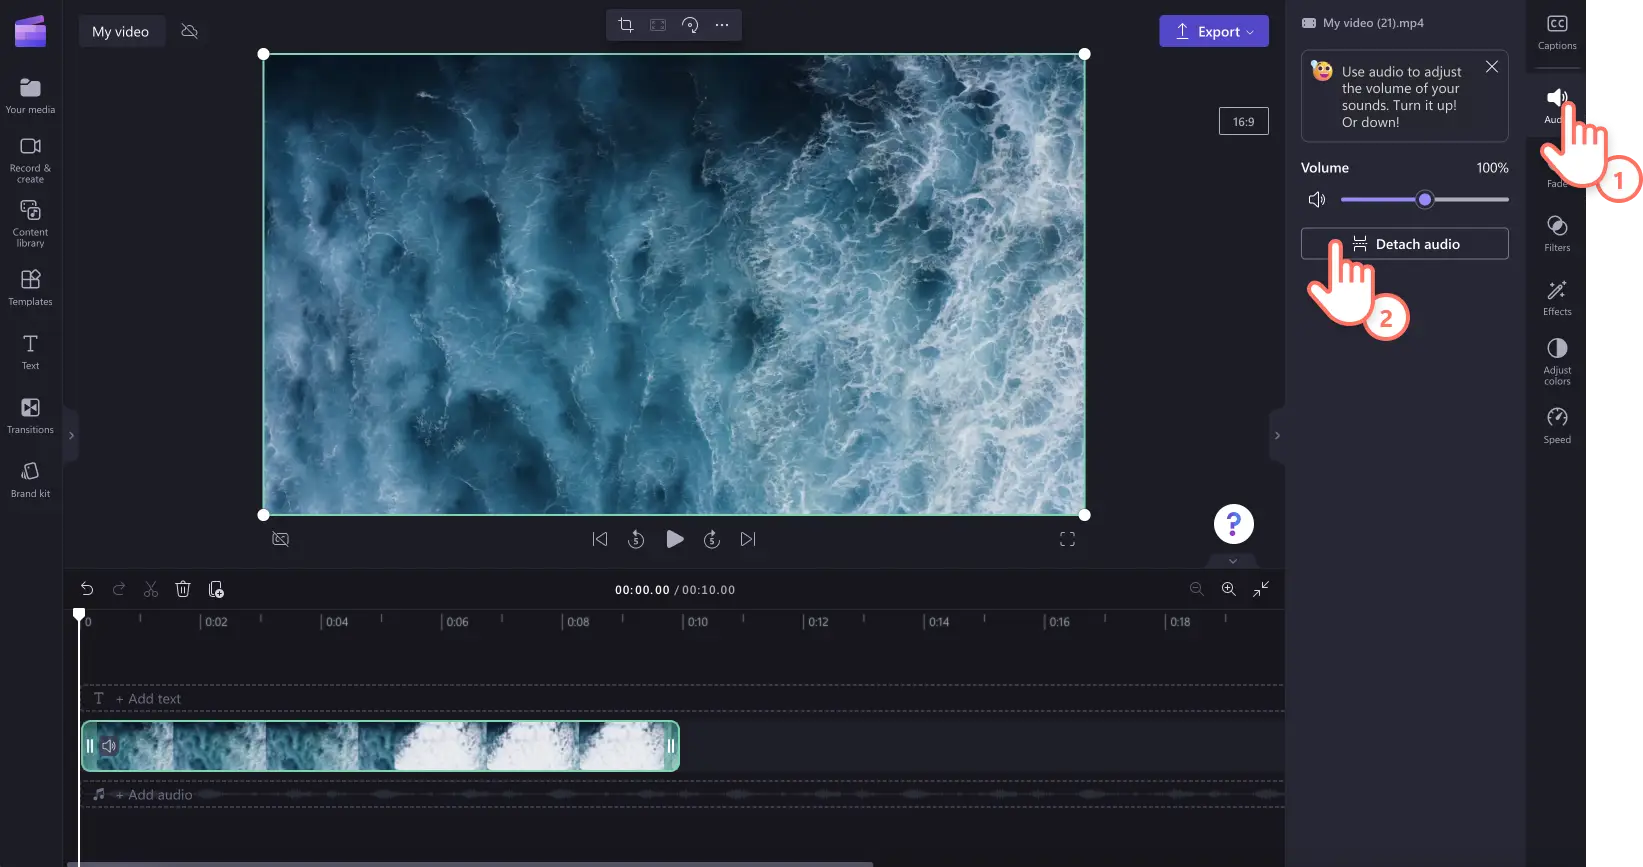Click the Clipchamp logo icon
The width and height of the screenshot is (1643, 867).
30,31
